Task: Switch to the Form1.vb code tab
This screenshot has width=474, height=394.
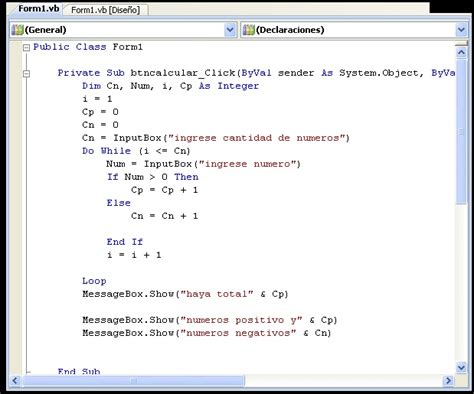Action: (38, 9)
